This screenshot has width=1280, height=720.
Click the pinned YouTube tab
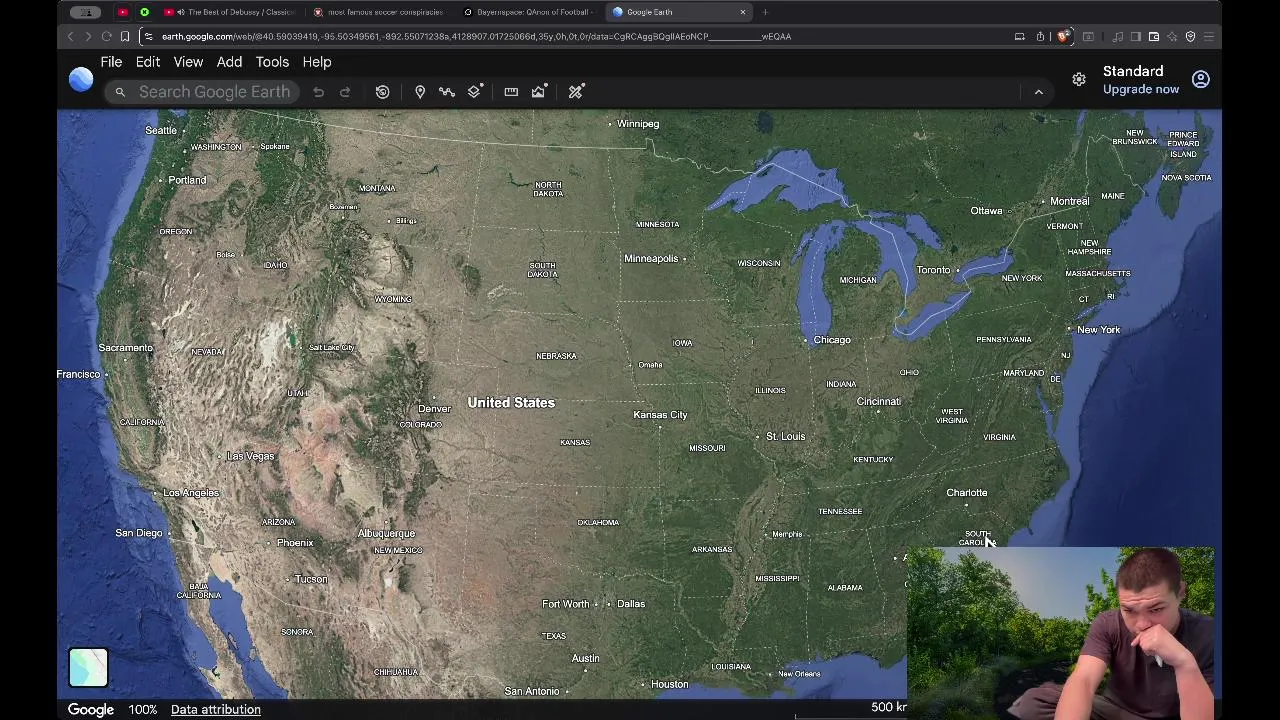(123, 12)
